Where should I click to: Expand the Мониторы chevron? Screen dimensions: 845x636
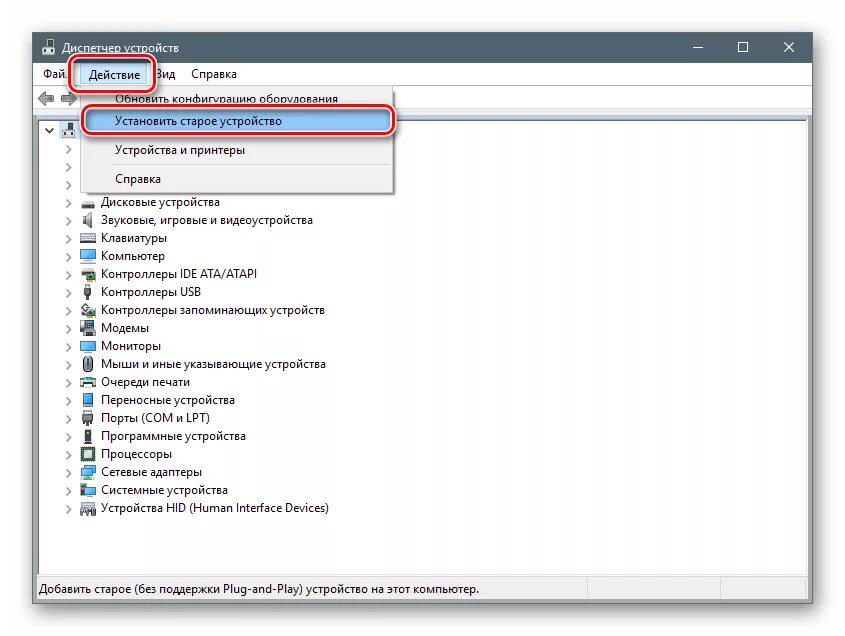click(x=68, y=347)
